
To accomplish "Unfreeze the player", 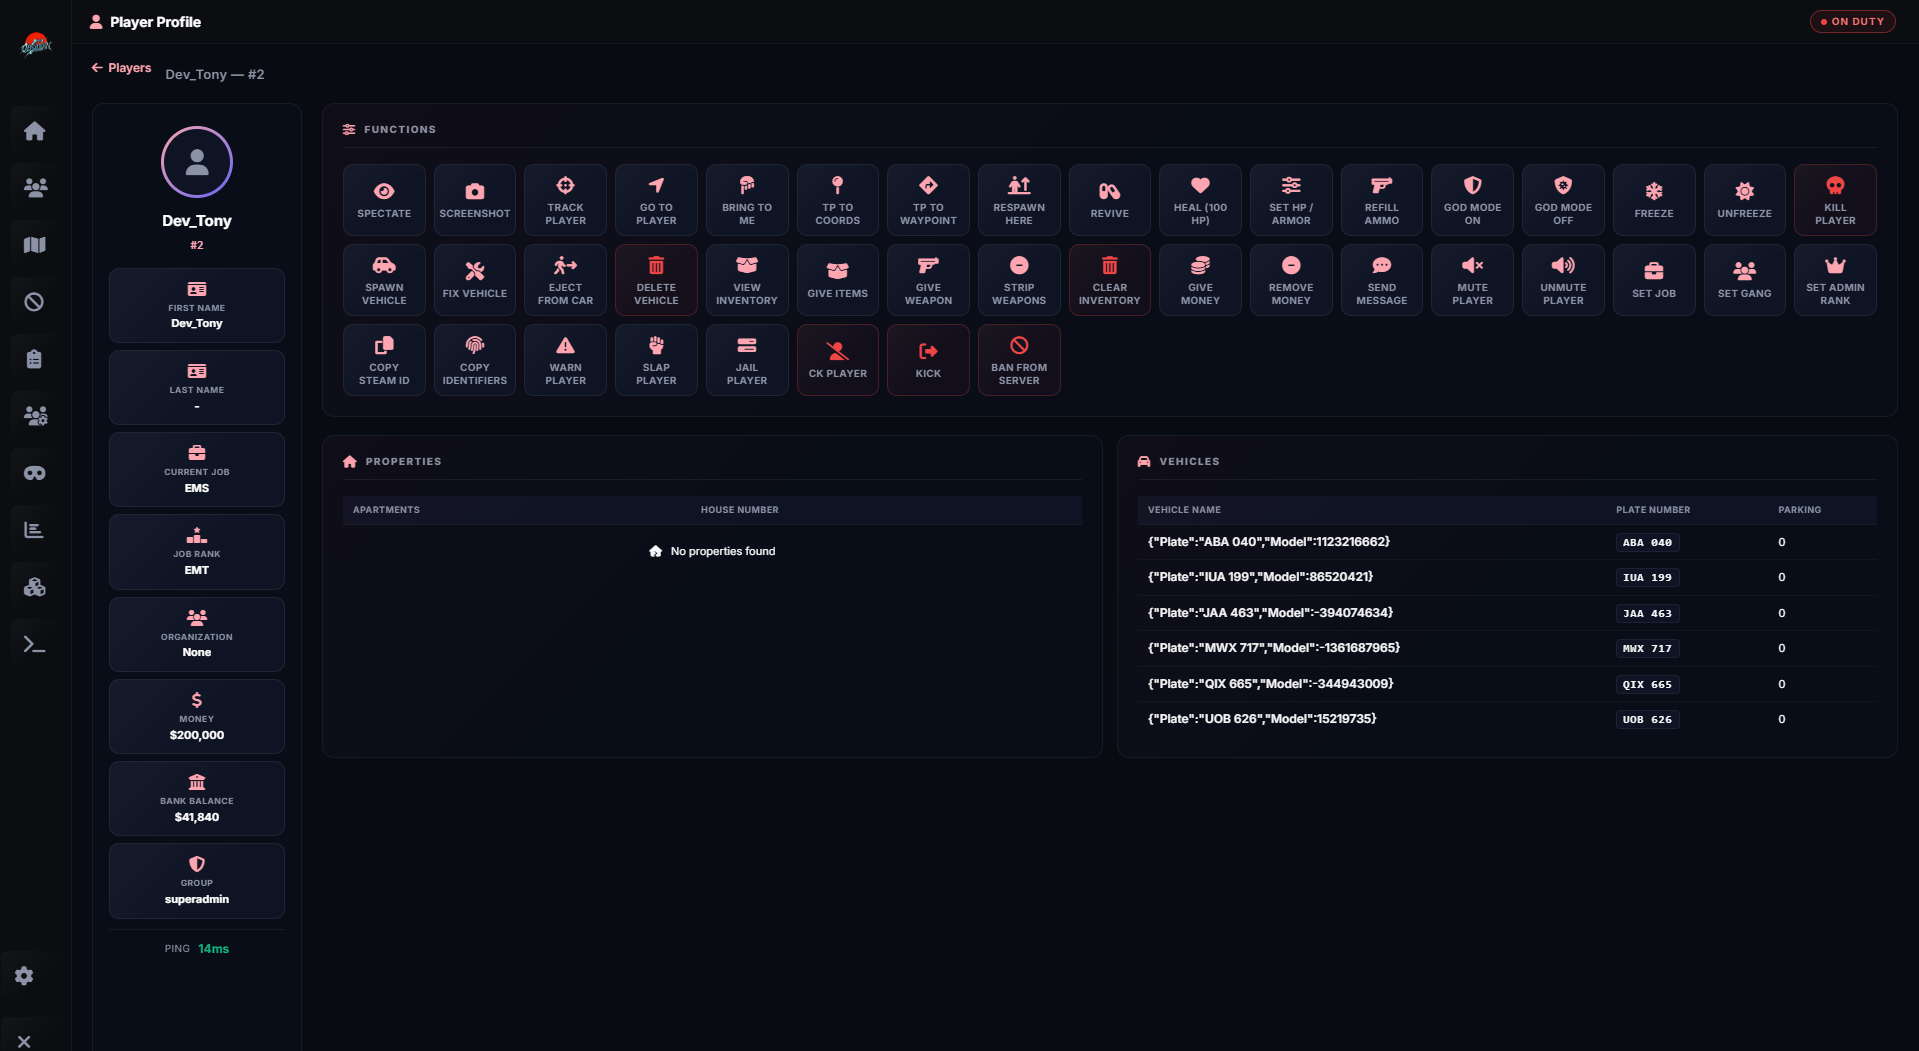I will (x=1744, y=200).
